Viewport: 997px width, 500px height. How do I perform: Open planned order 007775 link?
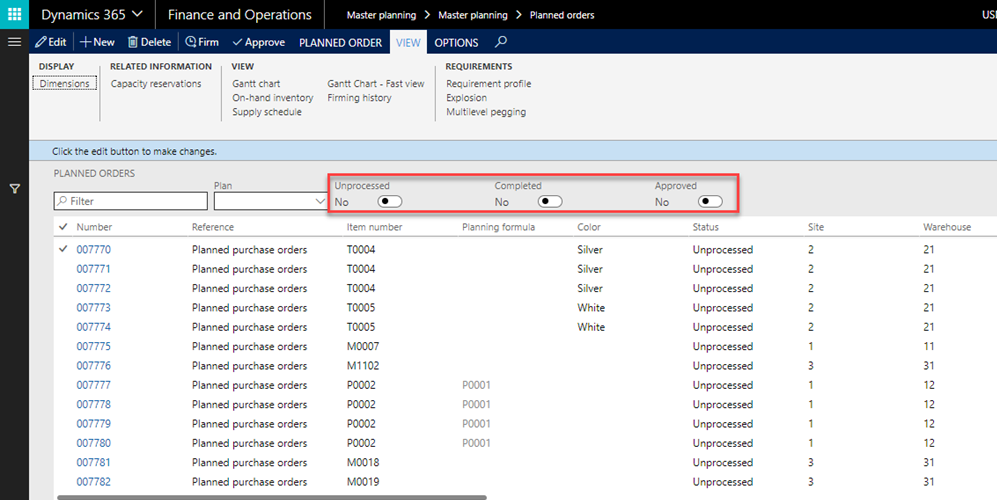(93, 347)
